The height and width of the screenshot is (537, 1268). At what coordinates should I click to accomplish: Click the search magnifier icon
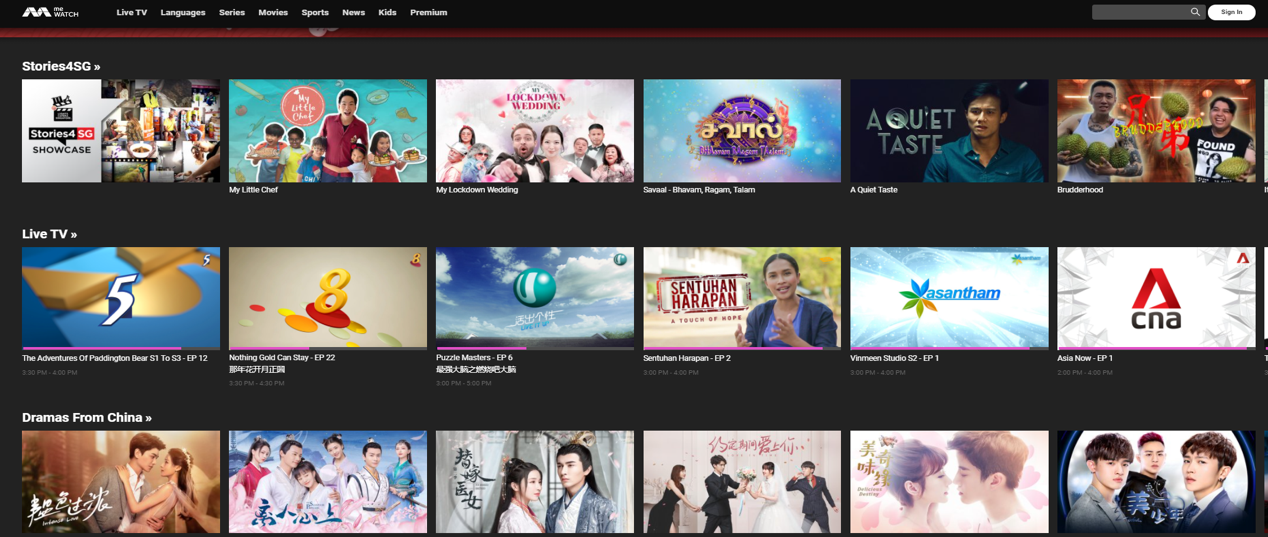pyautogui.click(x=1194, y=12)
